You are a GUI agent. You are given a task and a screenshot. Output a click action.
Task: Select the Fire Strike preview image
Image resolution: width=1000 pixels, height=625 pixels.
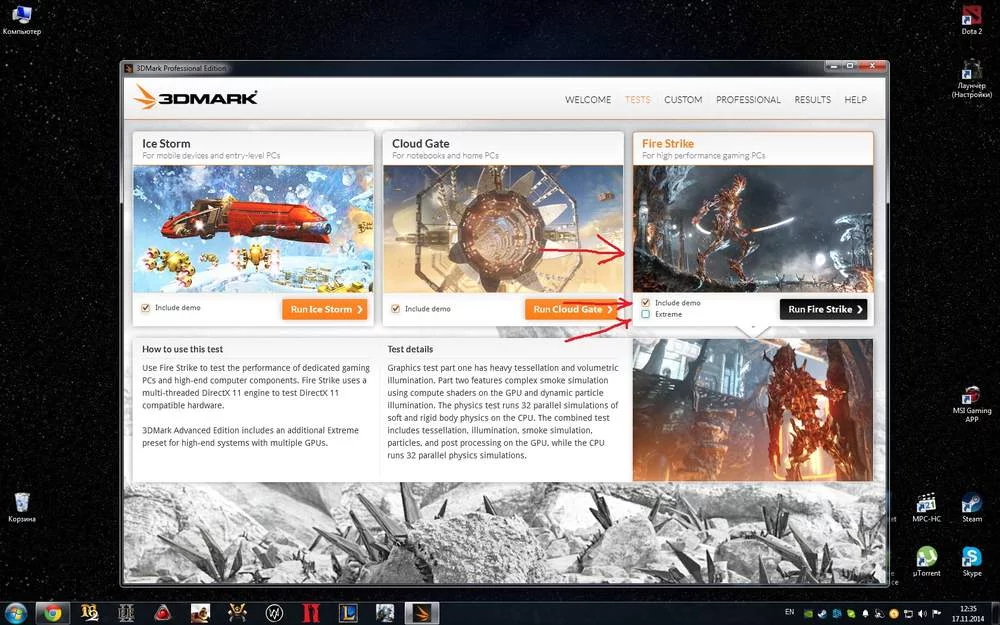point(753,229)
